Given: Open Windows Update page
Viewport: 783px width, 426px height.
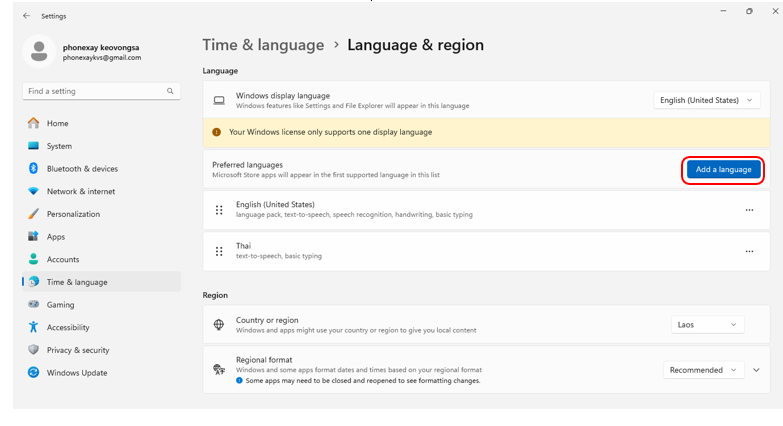Looking at the screenshot, I should pos(77,373).
